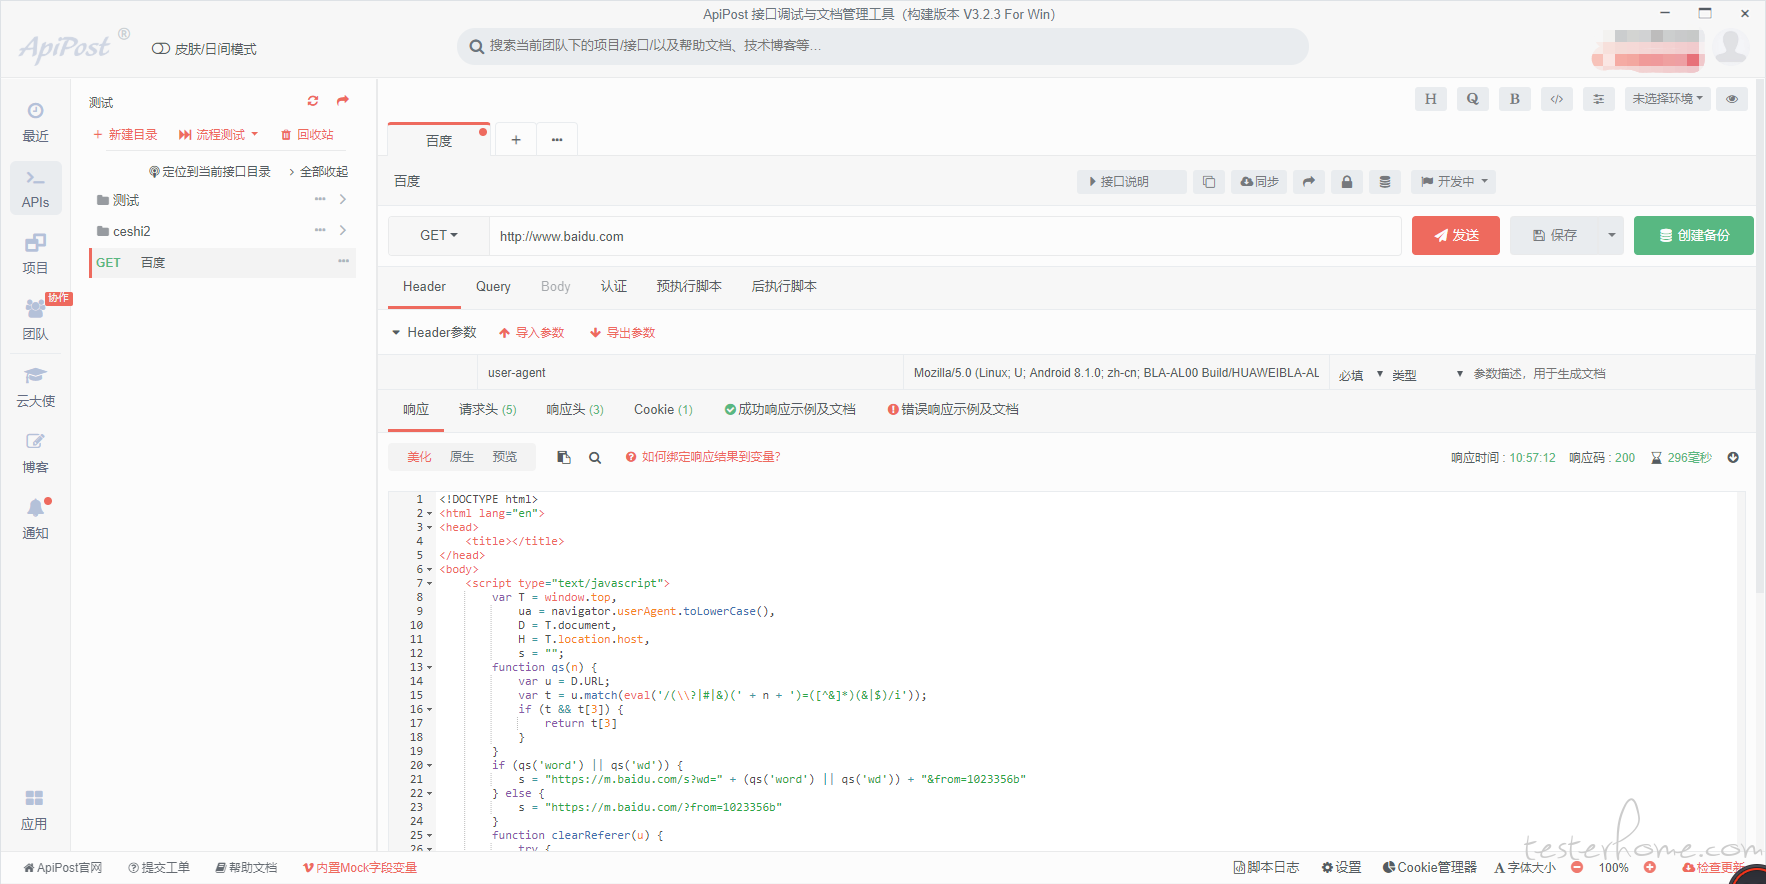Open the 云大使 sidebar section
This screenshot has height=884, width=1766.
coord(35,386)
